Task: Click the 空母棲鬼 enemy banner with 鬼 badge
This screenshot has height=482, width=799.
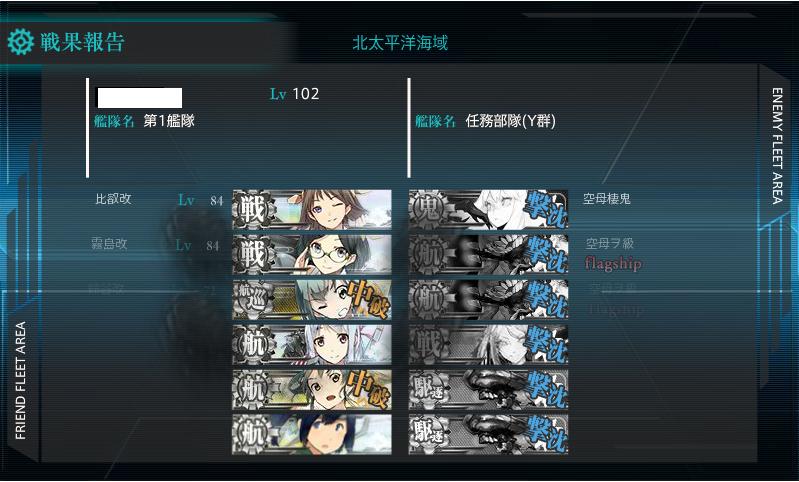Action: [488, 209]
